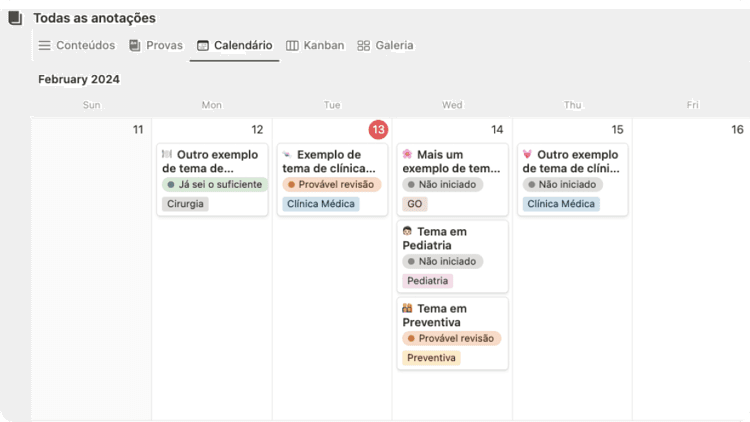Click the notebook icon beside Todas as anotações
Image resolution: width=750 pixels, height=422 pixels.
pyautogui.click(x=15, y=18)
